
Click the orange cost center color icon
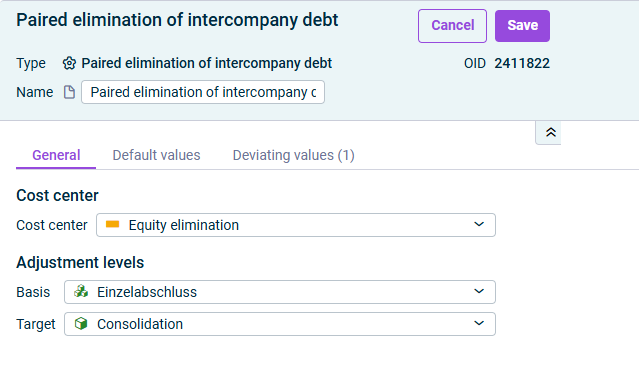click(112, 224)
